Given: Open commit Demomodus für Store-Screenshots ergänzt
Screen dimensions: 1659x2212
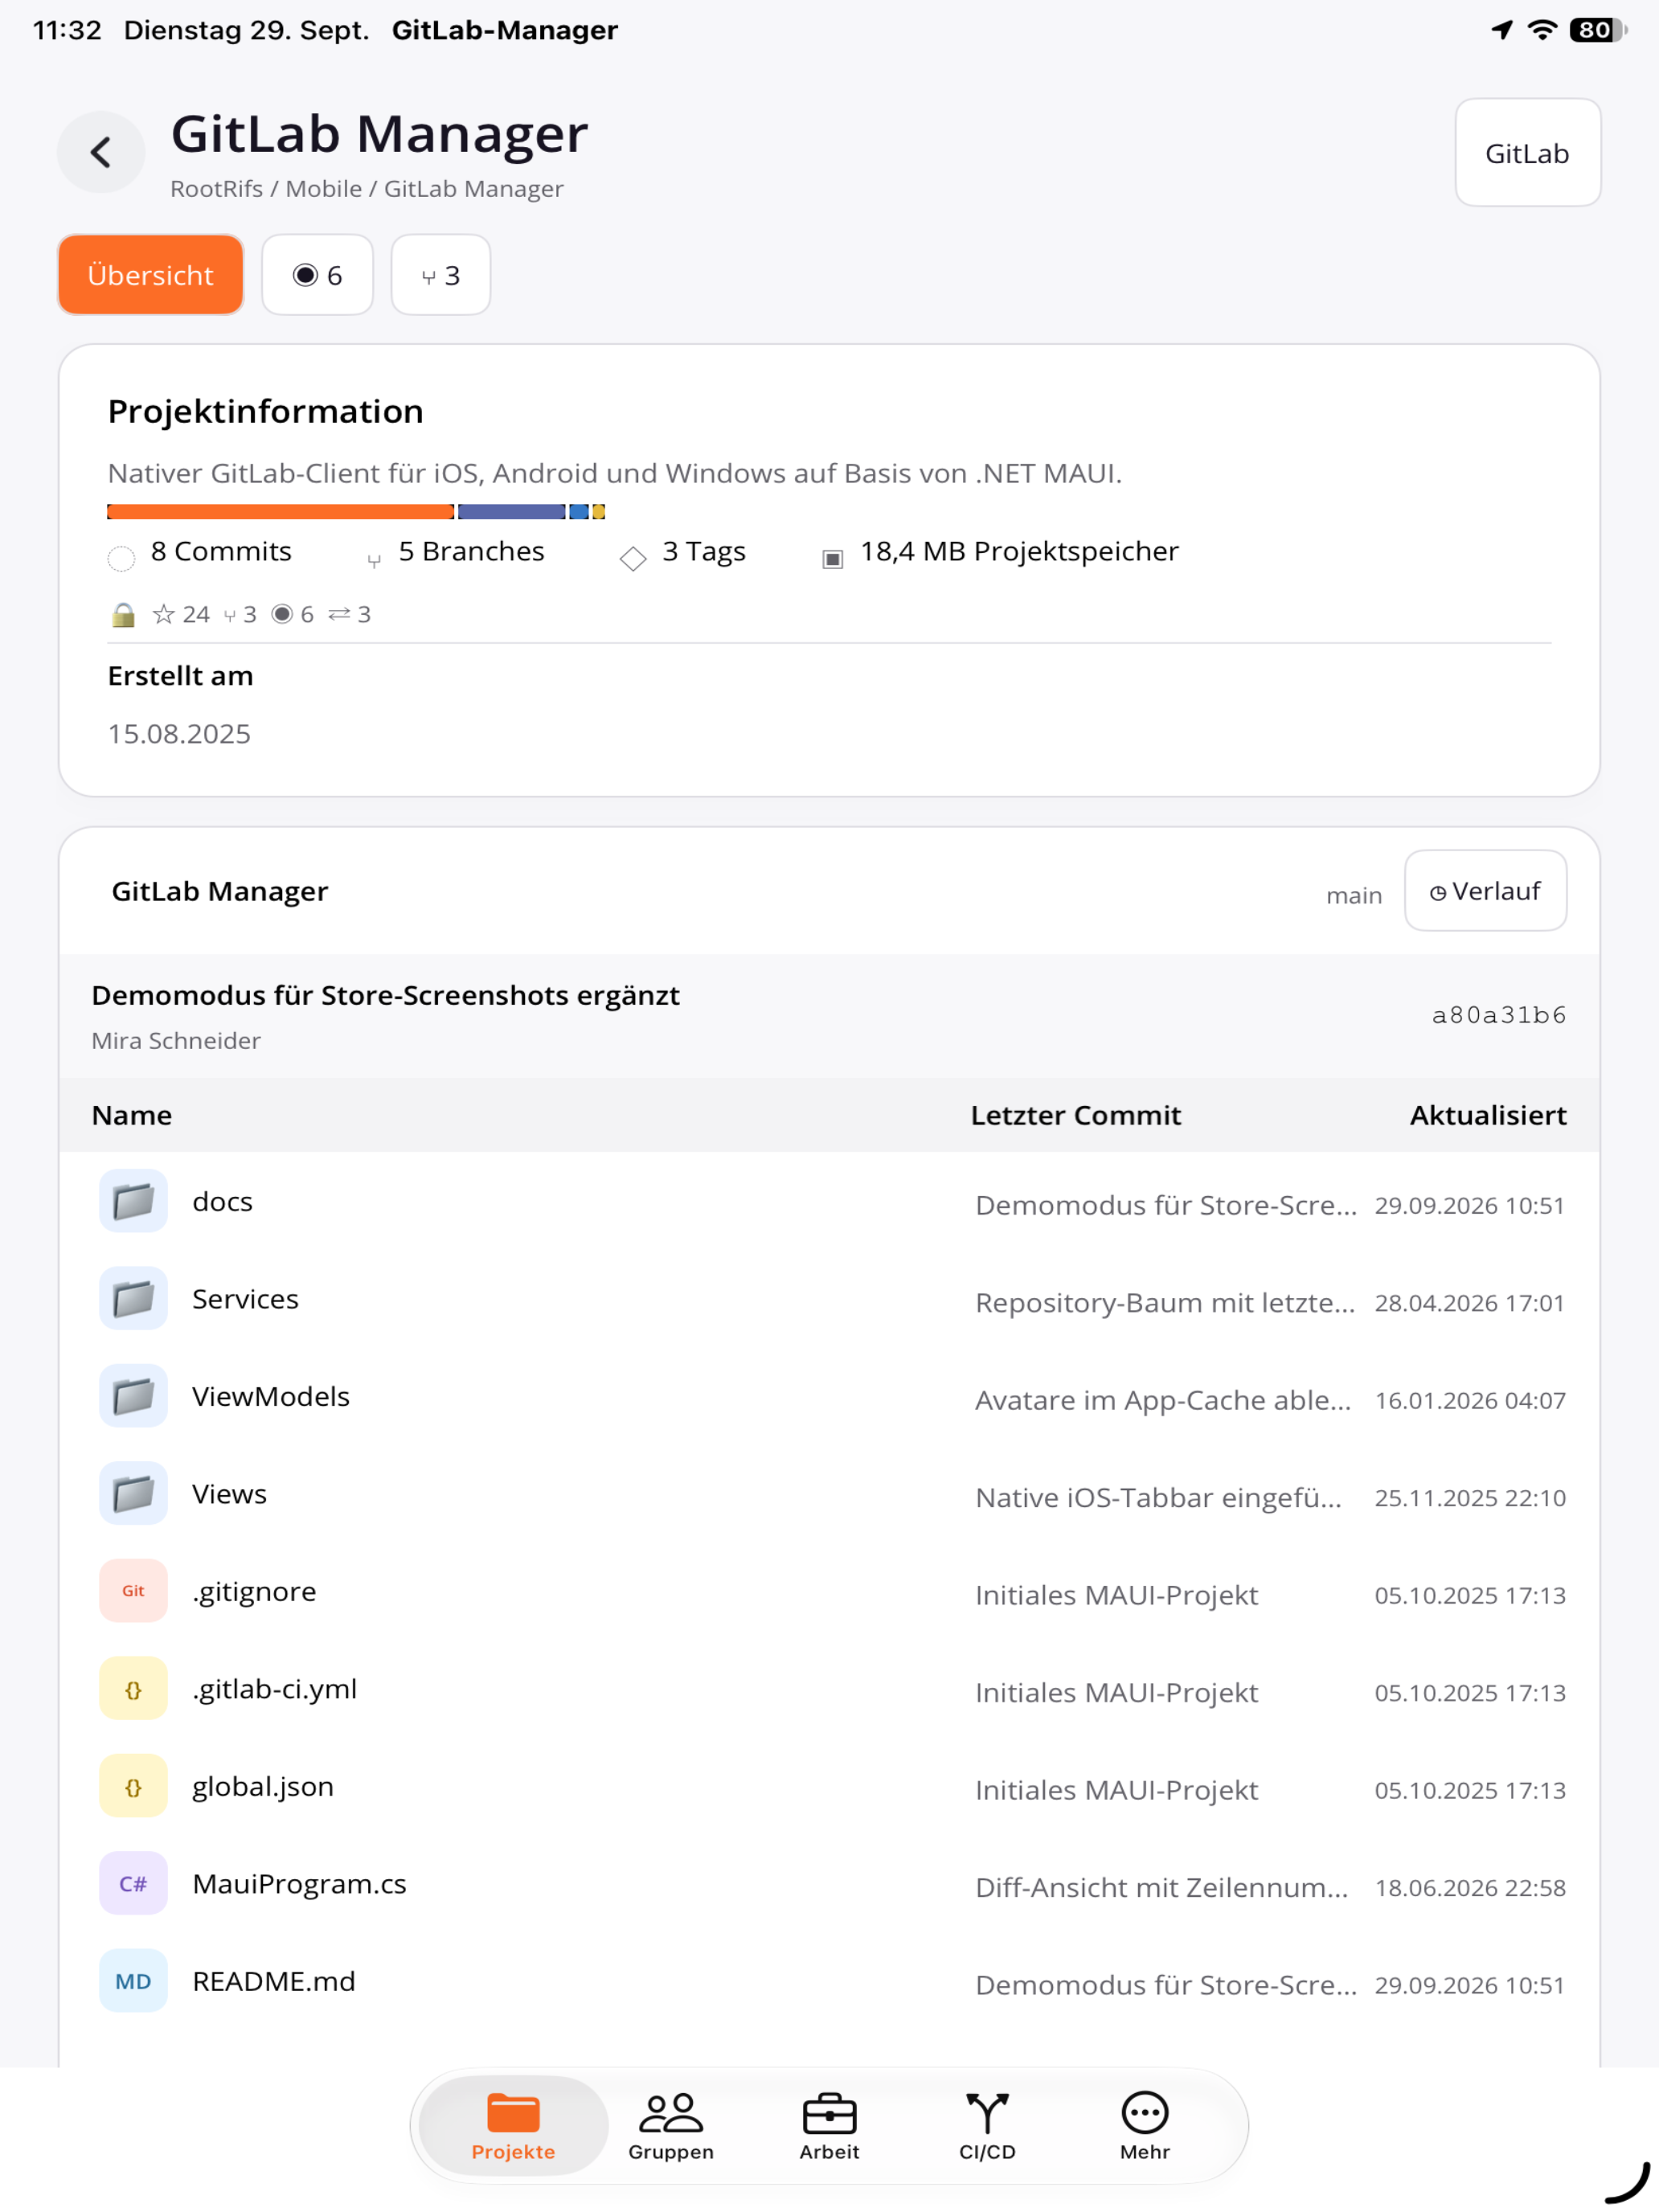Looking at the screenshot, I should [x=385, y=995].
